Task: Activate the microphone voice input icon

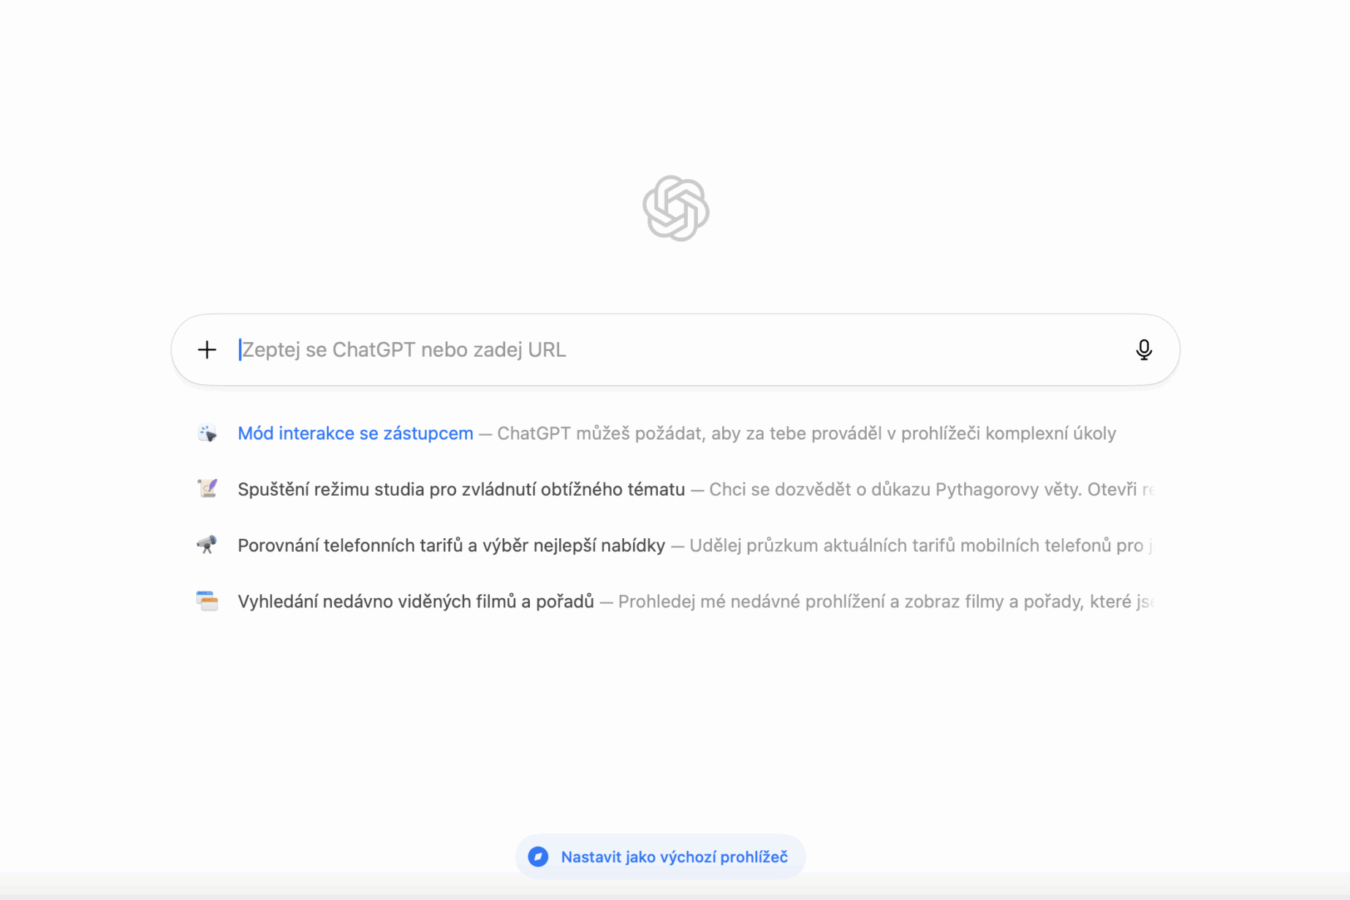Action: [1144, 350]
